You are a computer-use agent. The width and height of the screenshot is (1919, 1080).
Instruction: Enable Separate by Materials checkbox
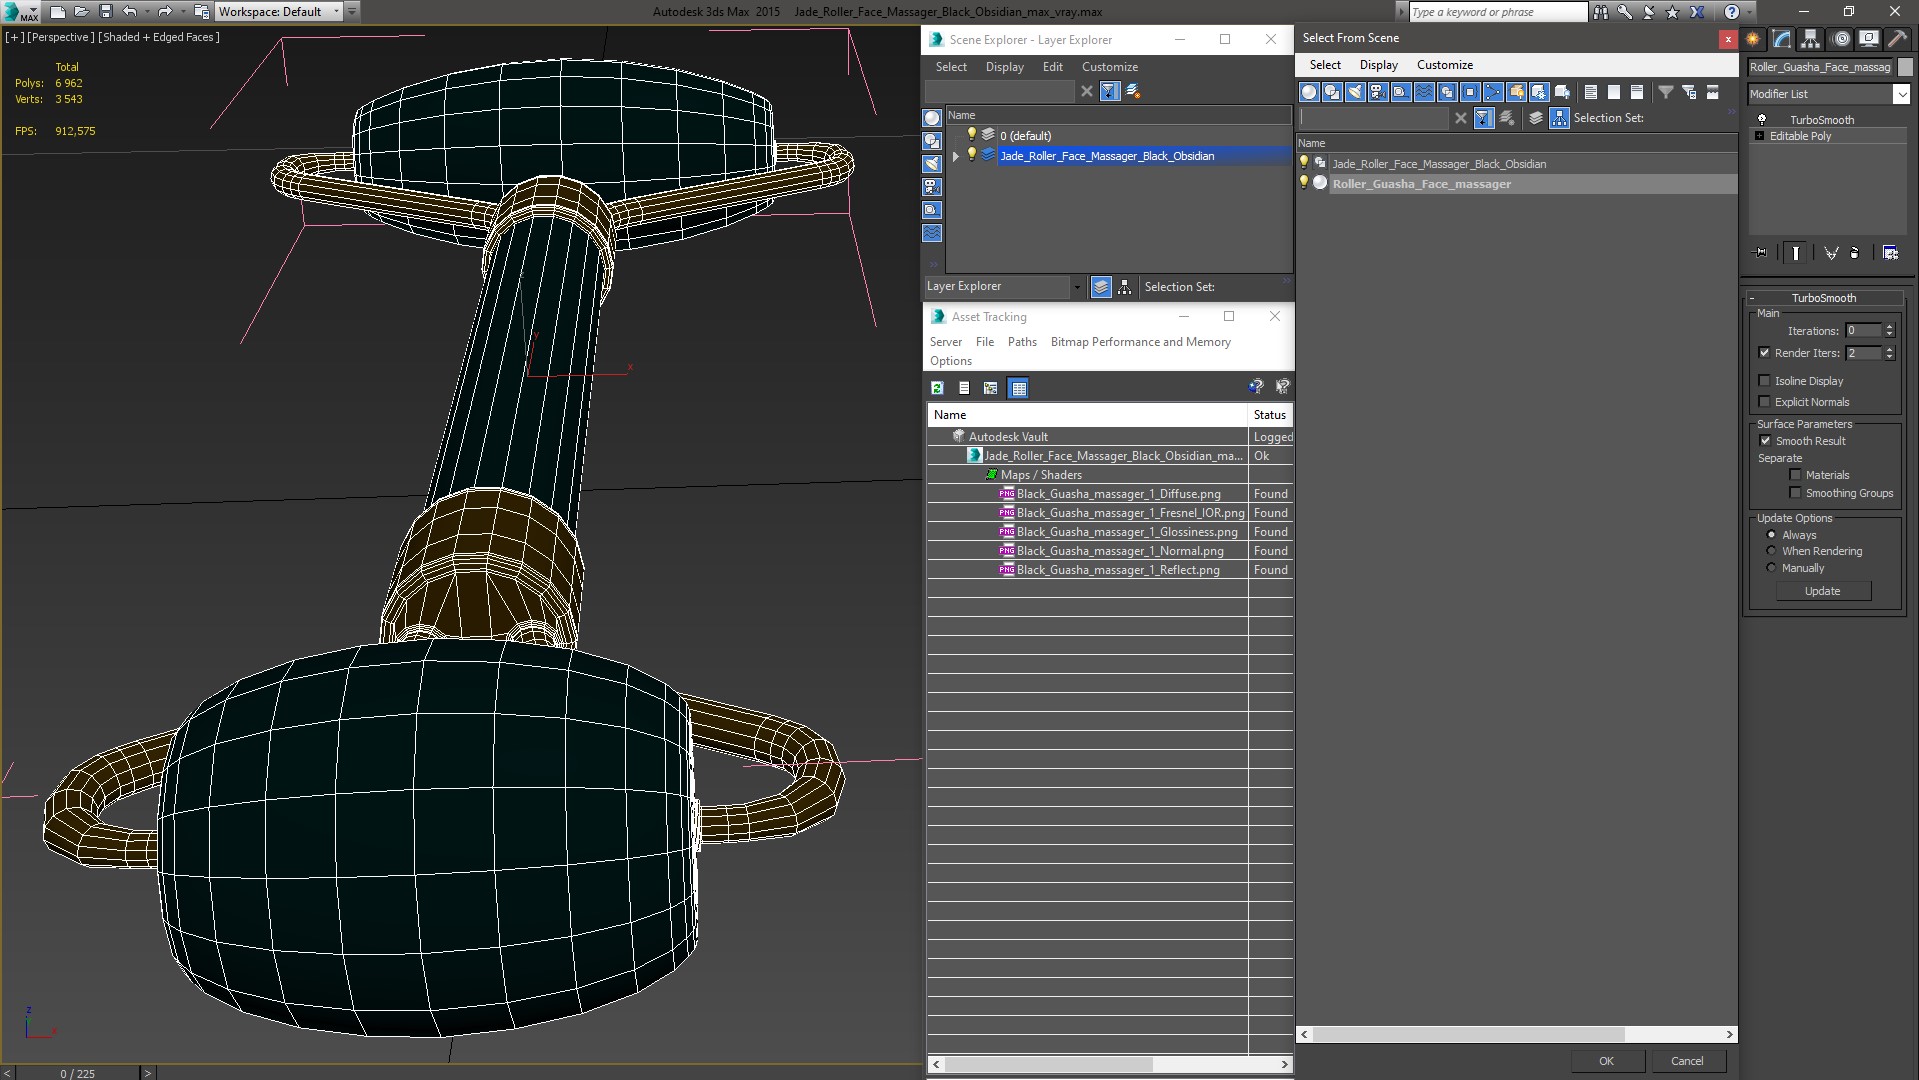1795,475
